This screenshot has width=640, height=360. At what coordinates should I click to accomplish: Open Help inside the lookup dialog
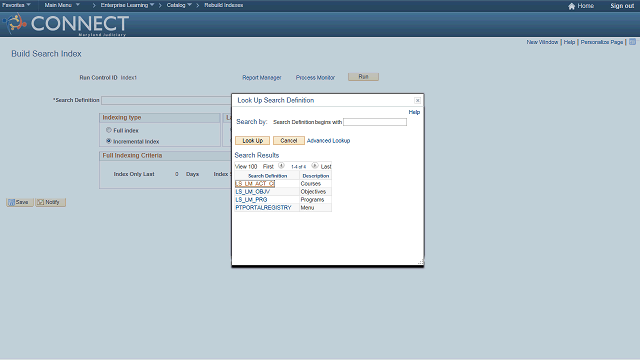[x=414, y=112]
